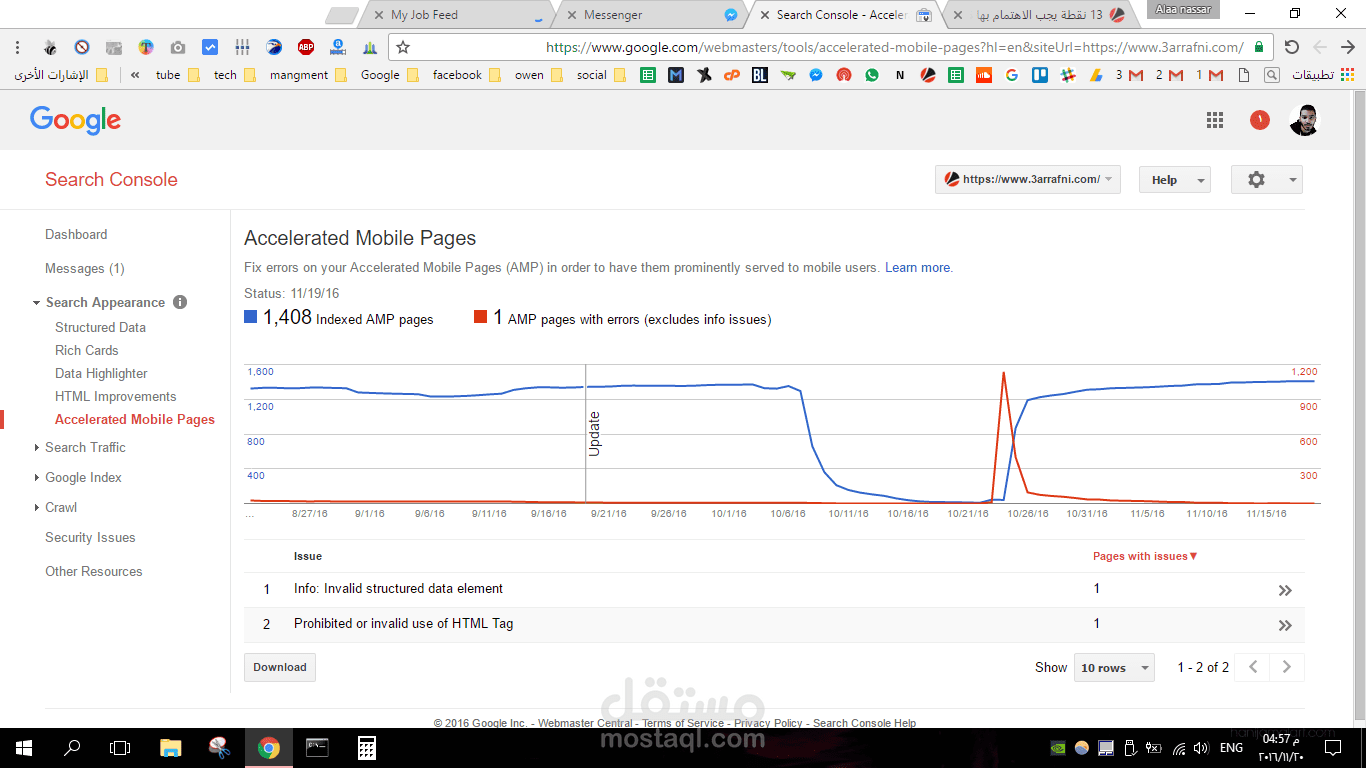This screenshot has height=768, width=1366.
Task: Open Command Prompt from the taskbar
Action: 317,748
